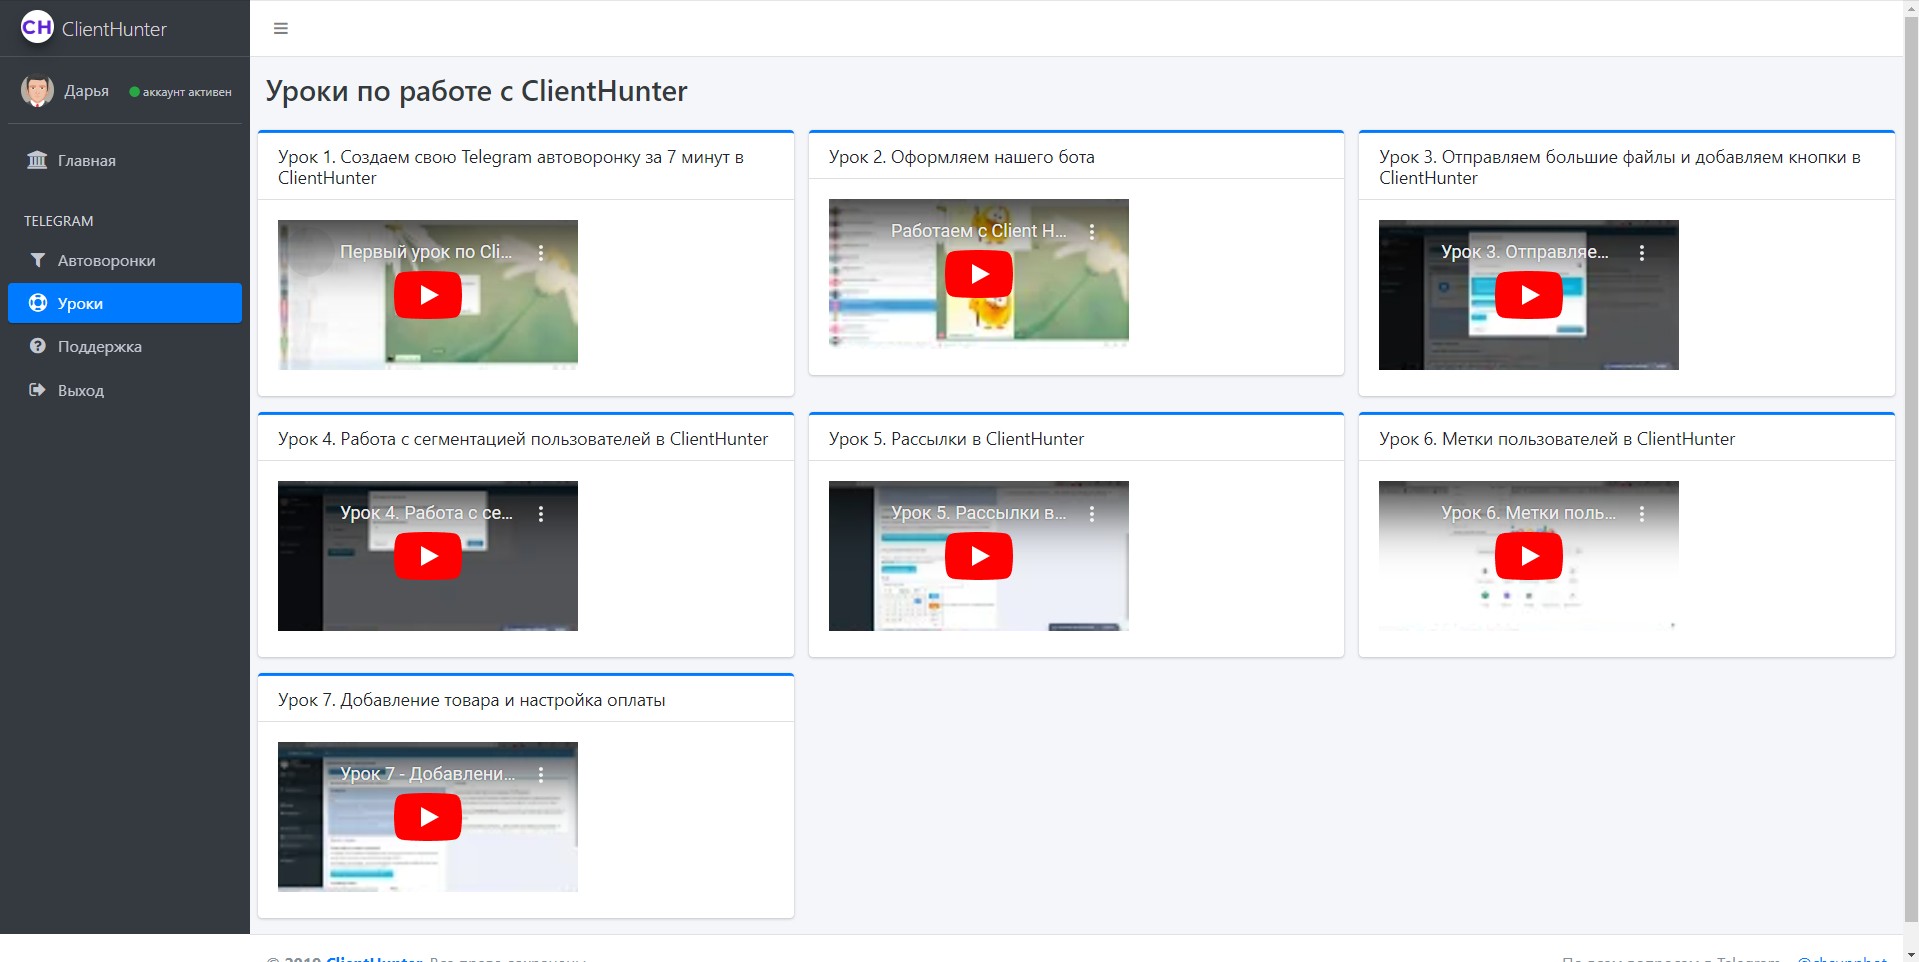Click heading 'Урок 5. Рассылки в ClientHunter'
Screen dimensions: 1919x962
point(956,439)
